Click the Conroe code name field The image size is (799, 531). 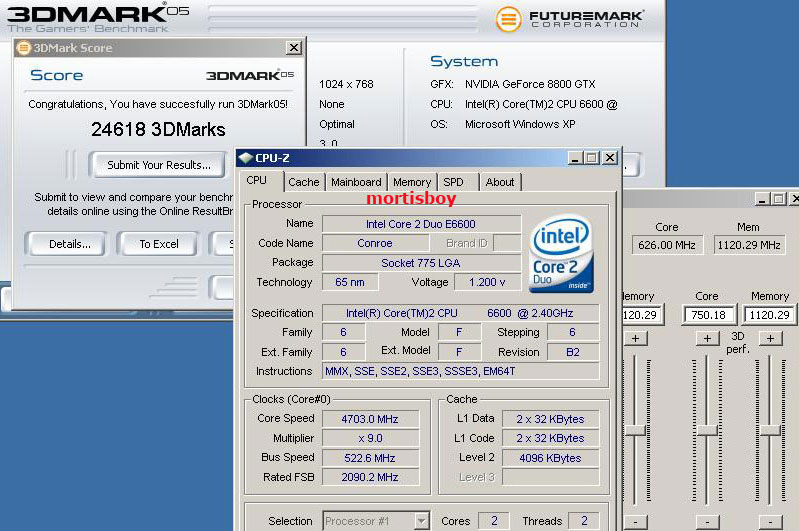[375, 243]
